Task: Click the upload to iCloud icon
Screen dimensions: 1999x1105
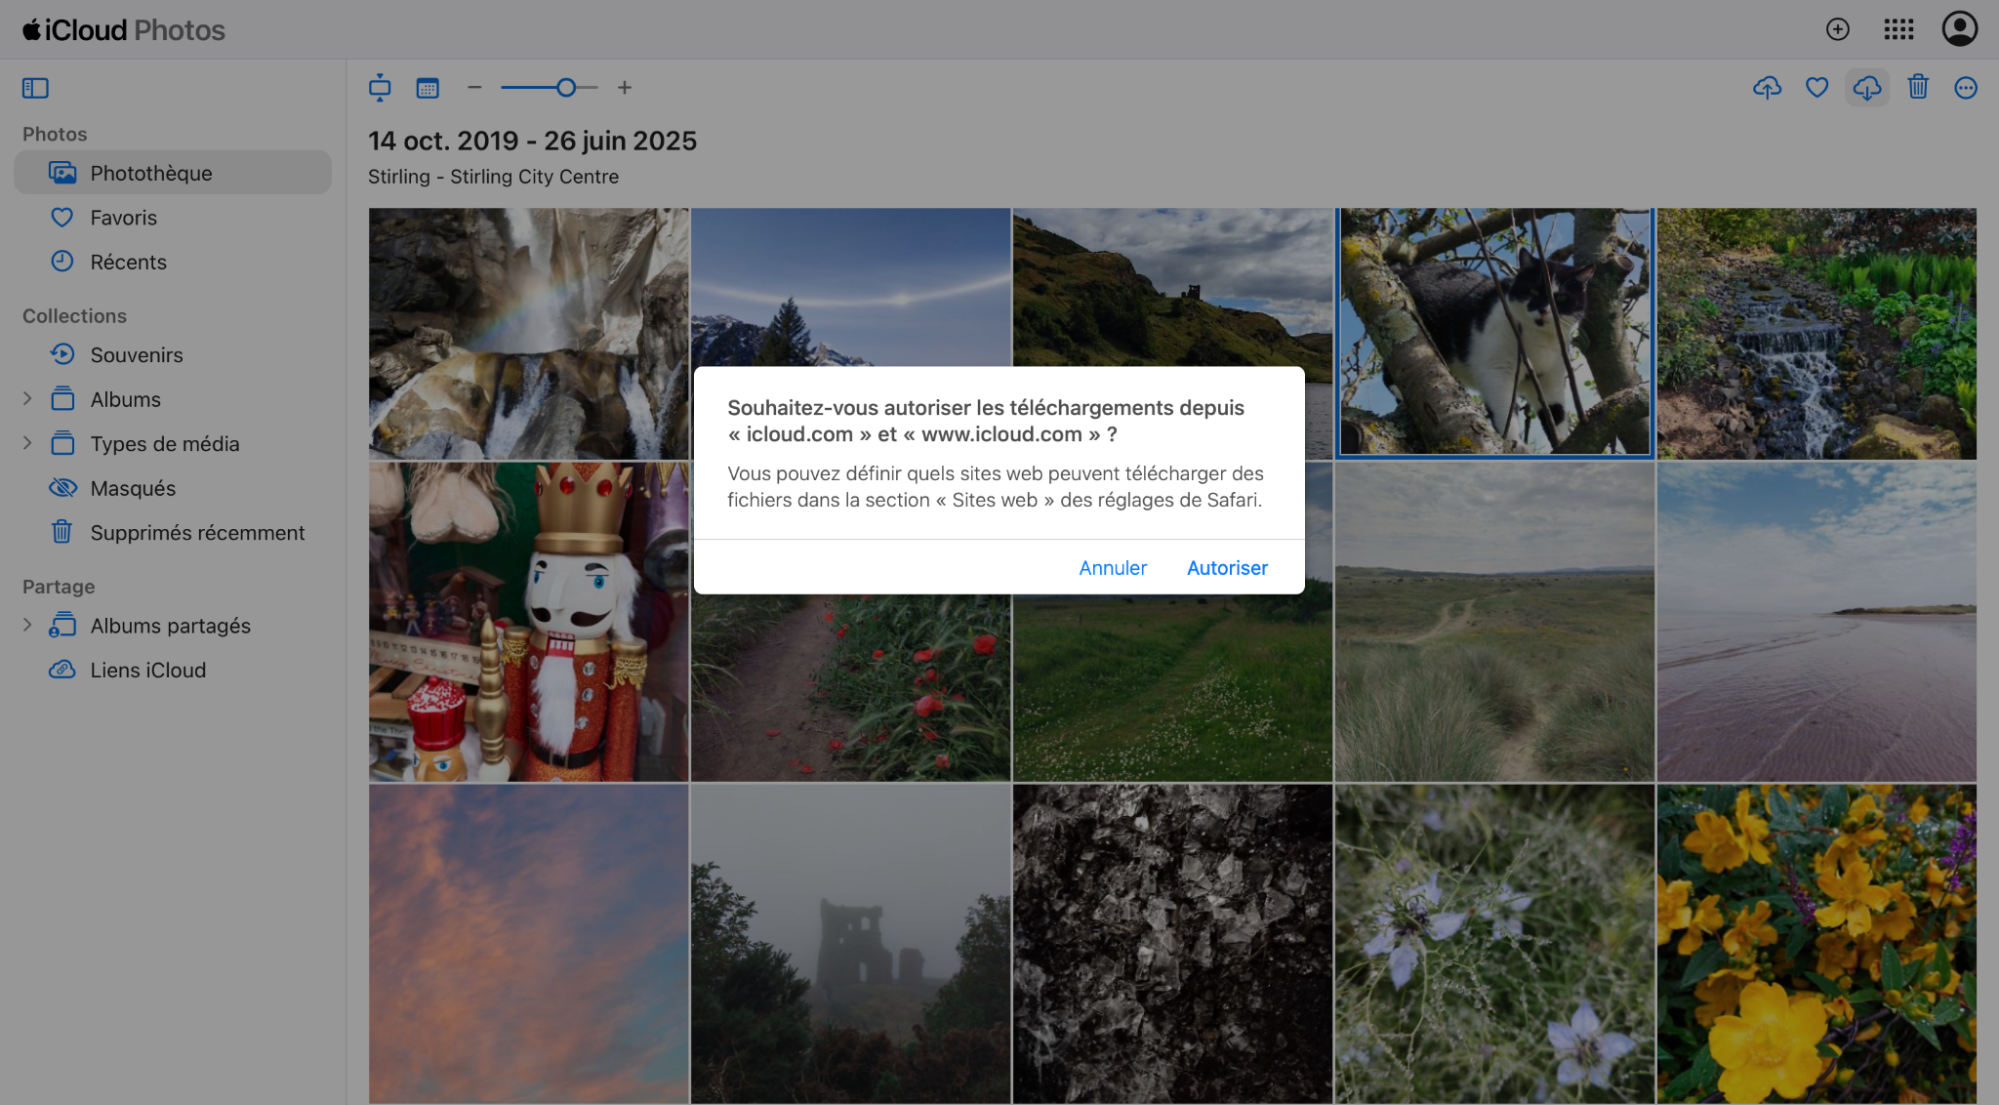Action: click(x=1768, y=88)
